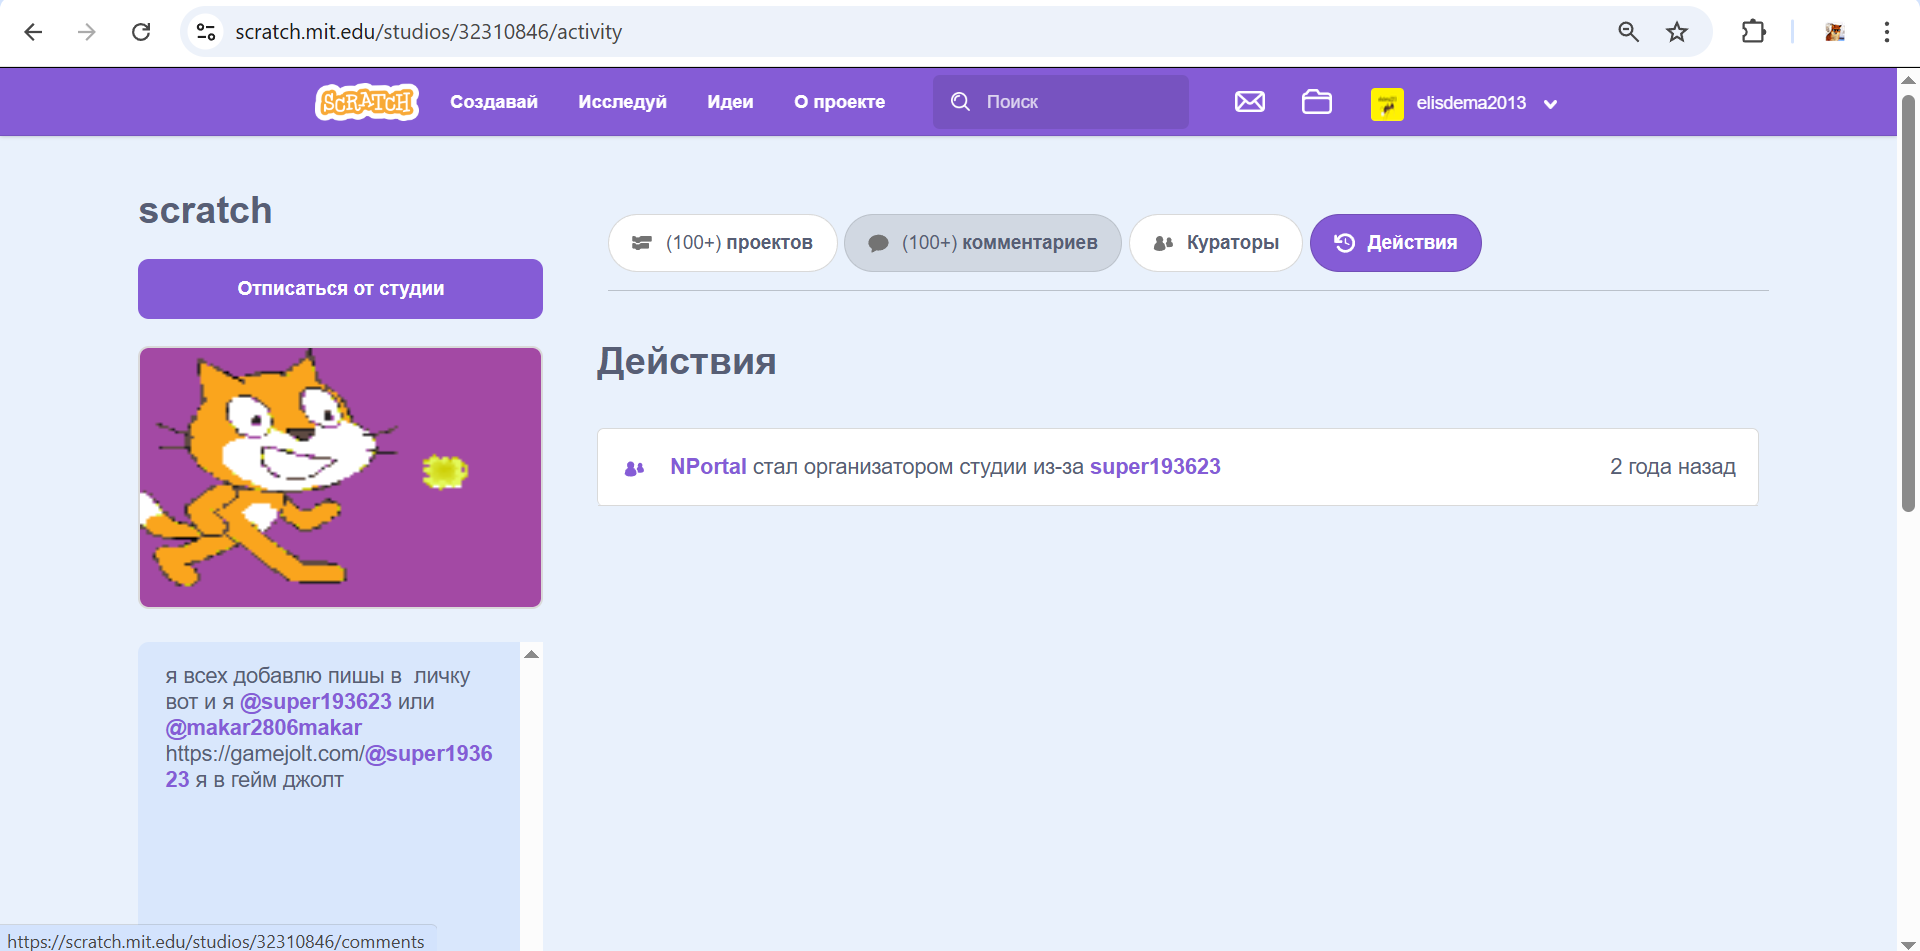Click the '2 года назад' timestamp
This screenshot has height=951, width=1920.
click(x=1672, y=467)
